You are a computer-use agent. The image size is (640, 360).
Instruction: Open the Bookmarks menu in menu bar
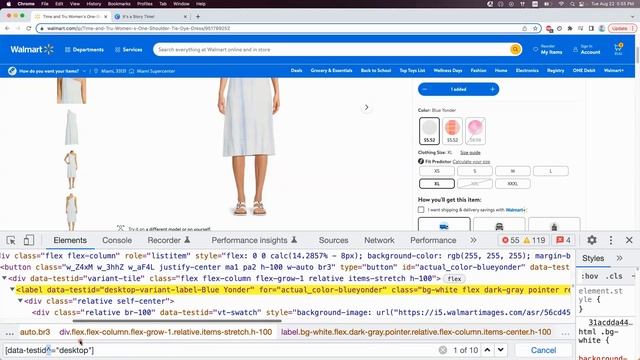pyautogui.click(x=119, y=4)
